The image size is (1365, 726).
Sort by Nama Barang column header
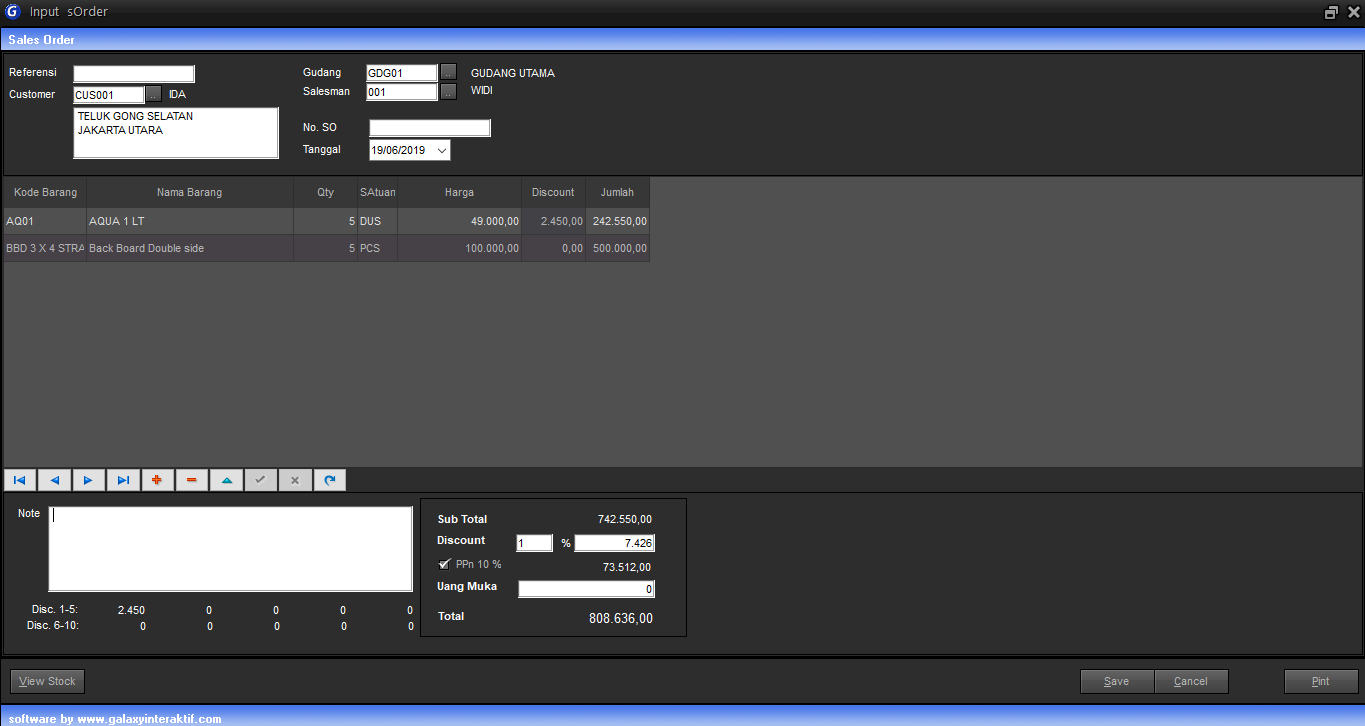[x=189, y=192]
